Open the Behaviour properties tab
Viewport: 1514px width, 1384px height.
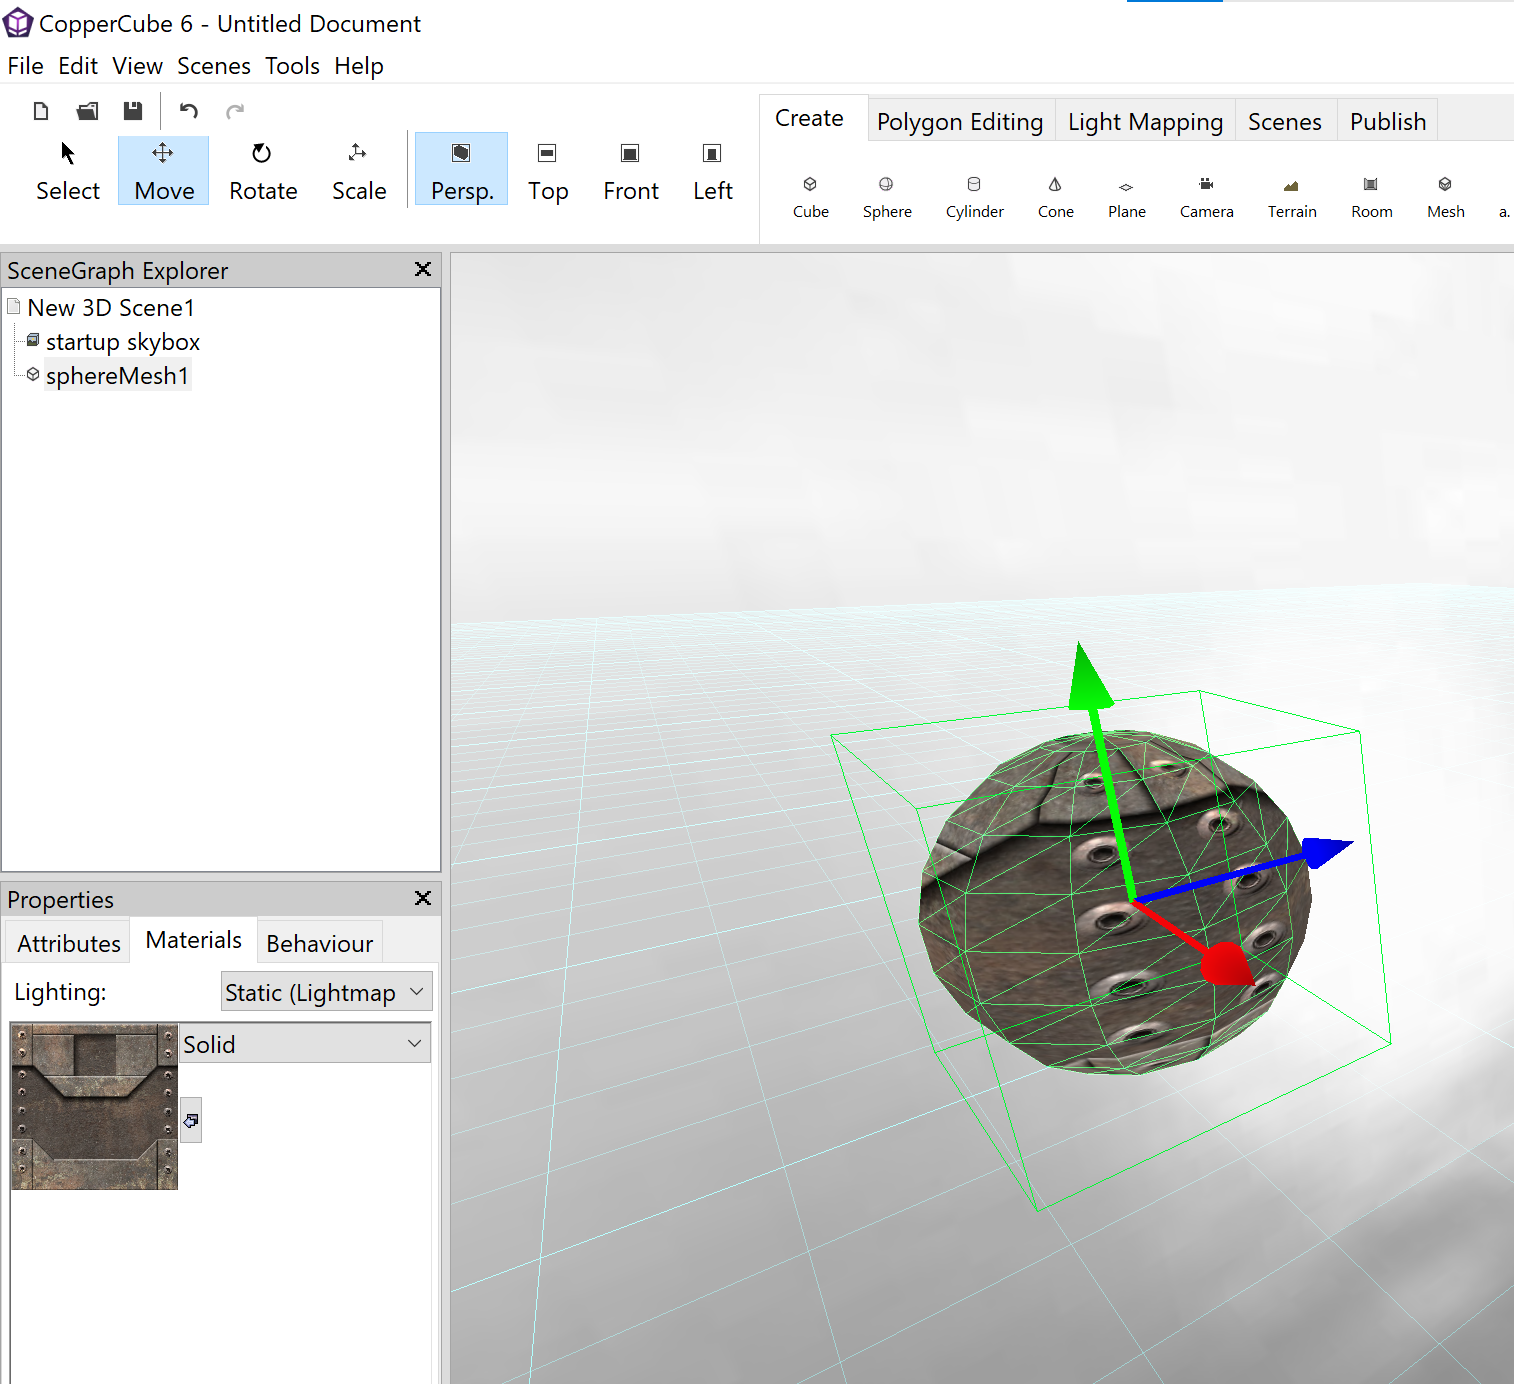click(319, 943)
